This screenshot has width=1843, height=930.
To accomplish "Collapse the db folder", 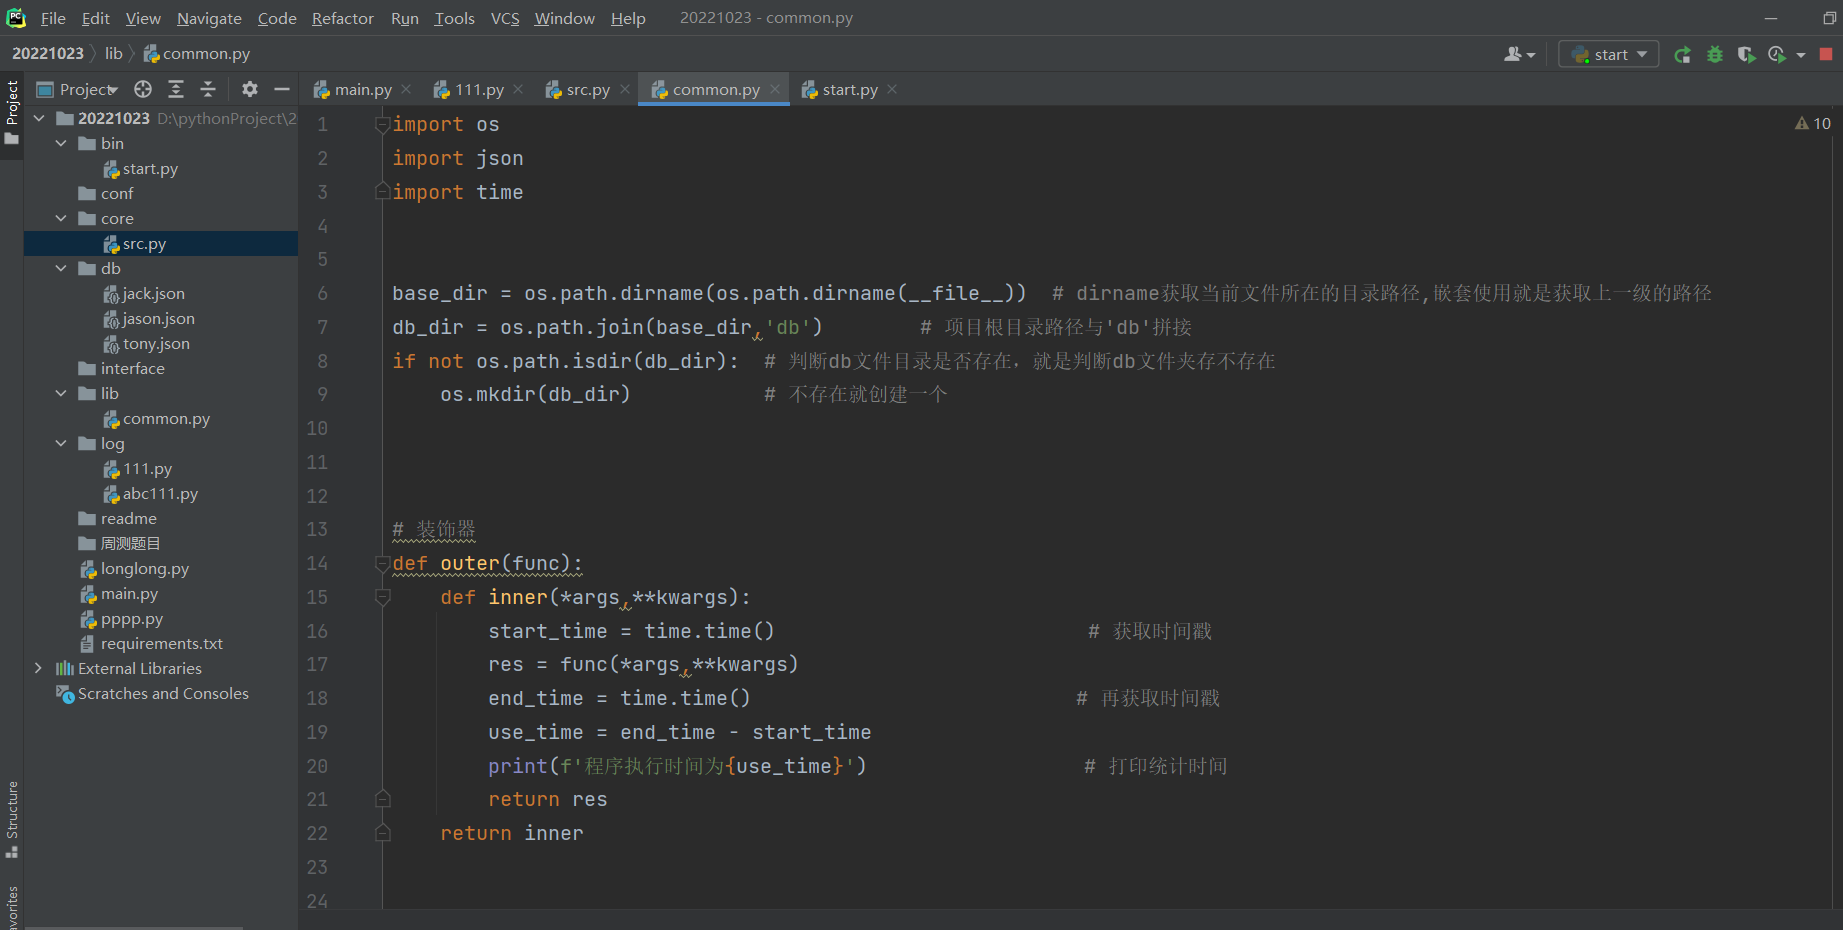I will pyautogui.click(x=61, y=268).
